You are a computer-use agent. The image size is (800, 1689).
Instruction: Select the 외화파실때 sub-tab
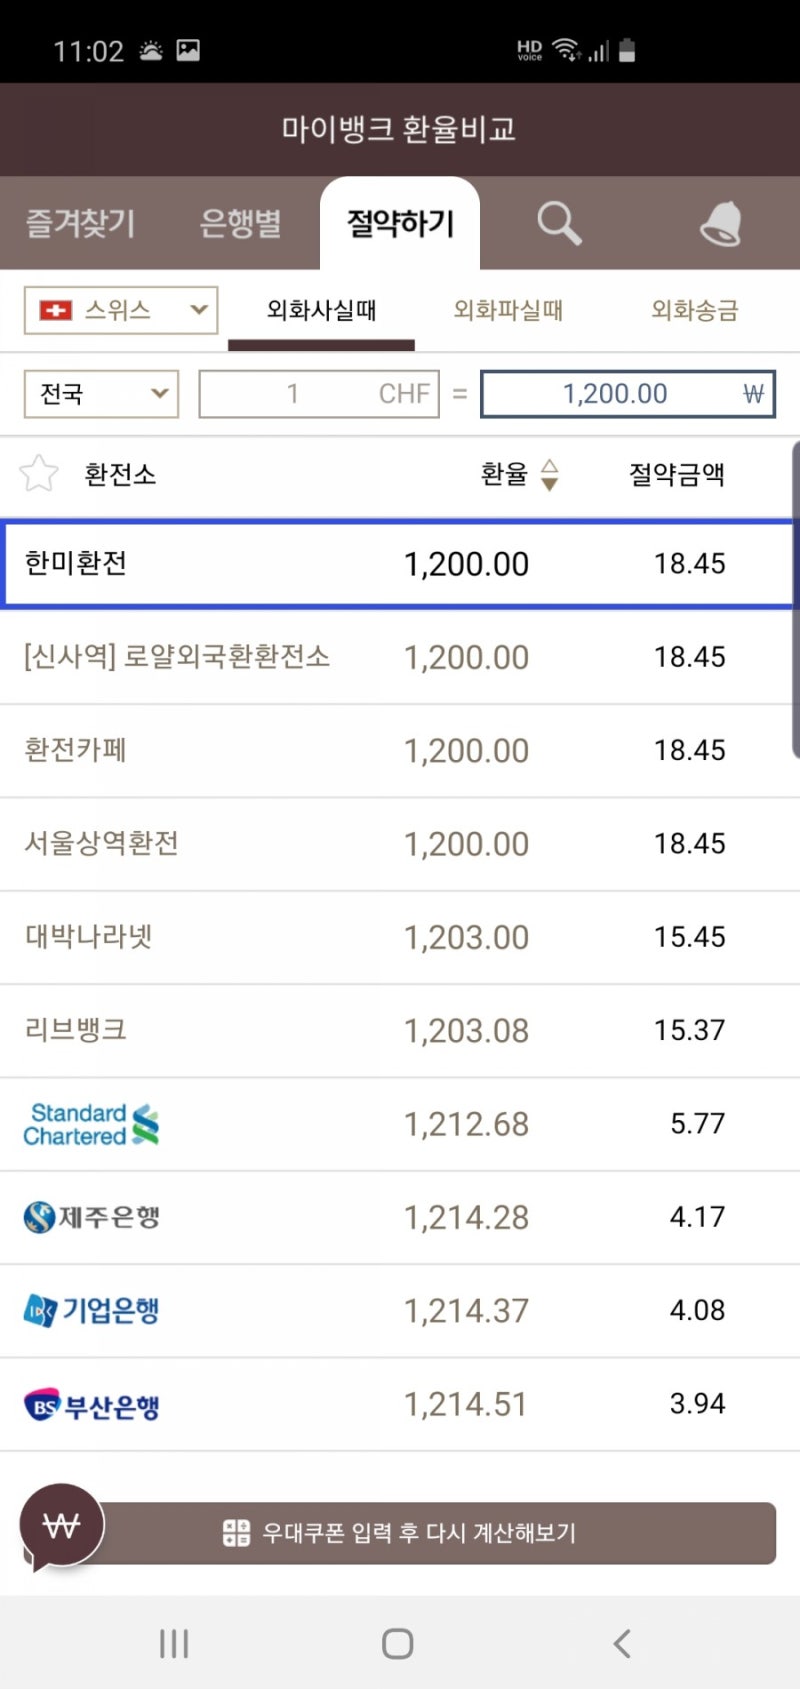coord(508,310)
